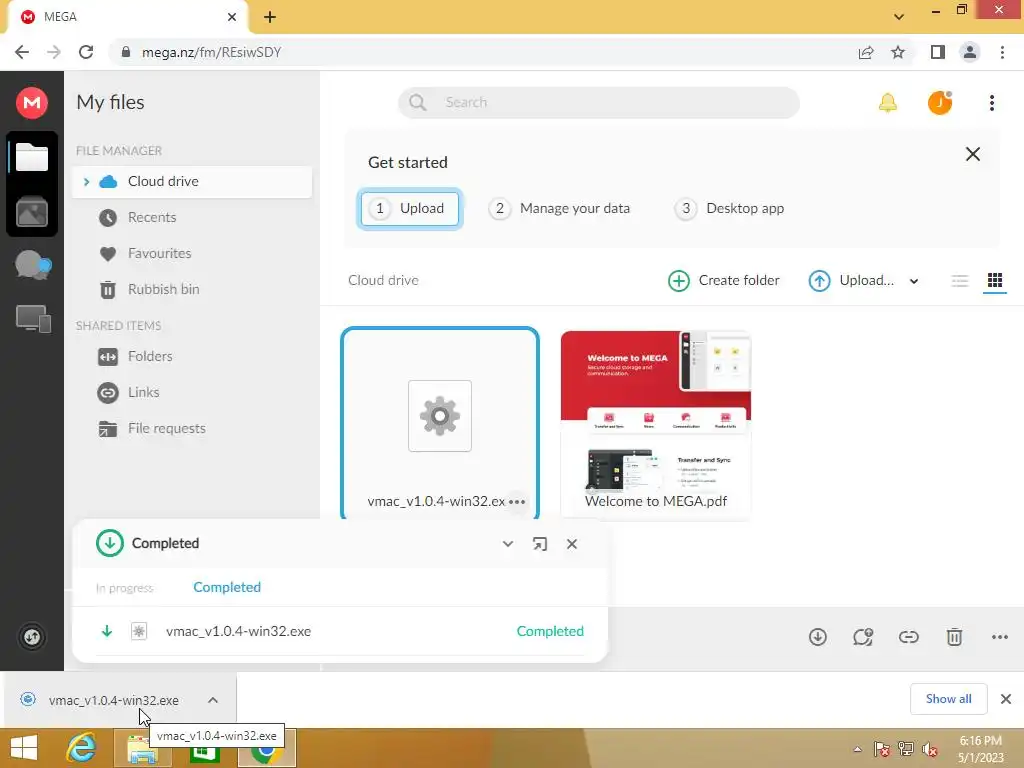
Task: Open the Windows Start button
Action: [x=24, y=748]
